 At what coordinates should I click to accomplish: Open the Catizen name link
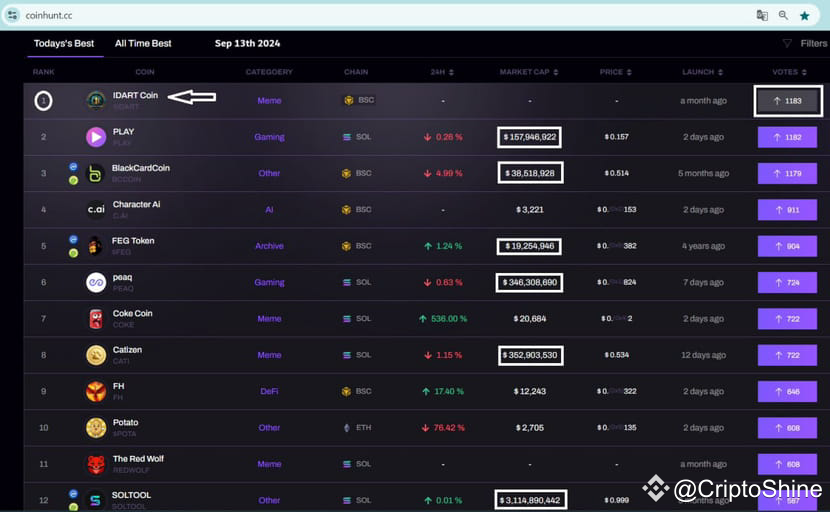[127, 350]
